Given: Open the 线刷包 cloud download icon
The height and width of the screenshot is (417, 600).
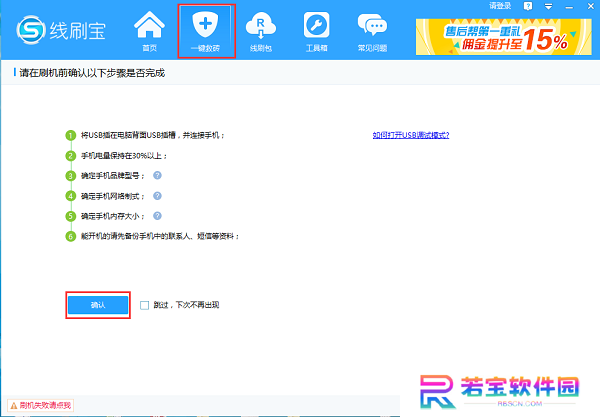Looking at the screenshot, I should 261,32.
